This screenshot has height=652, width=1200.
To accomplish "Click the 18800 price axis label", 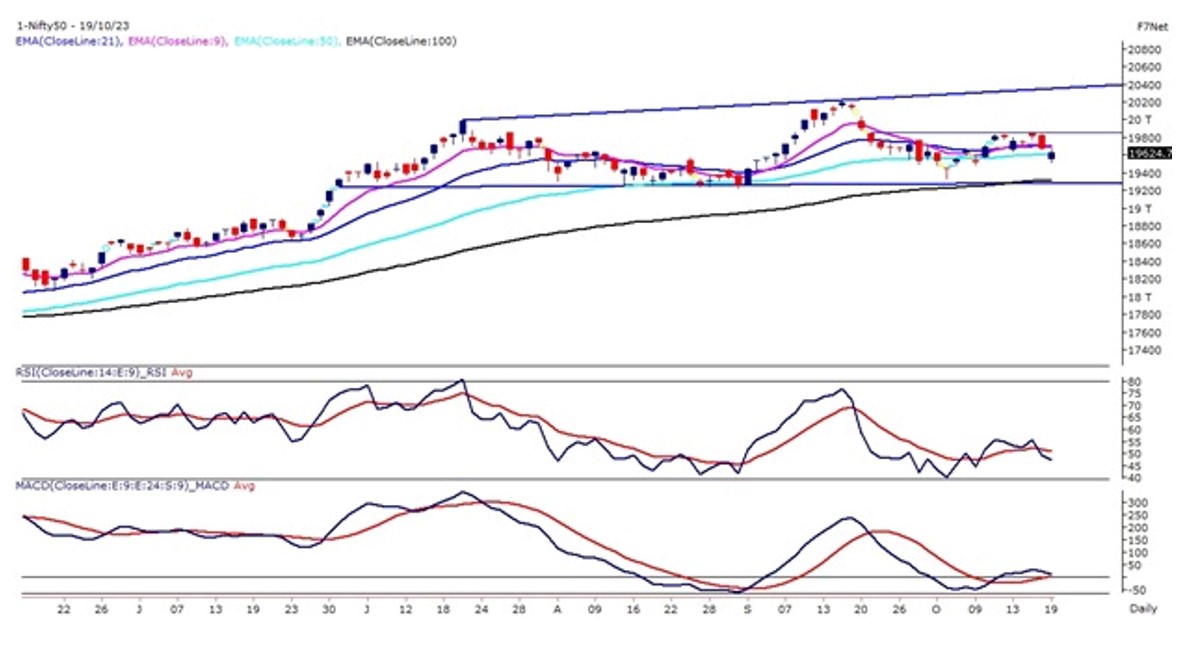I will (1146, 227).
